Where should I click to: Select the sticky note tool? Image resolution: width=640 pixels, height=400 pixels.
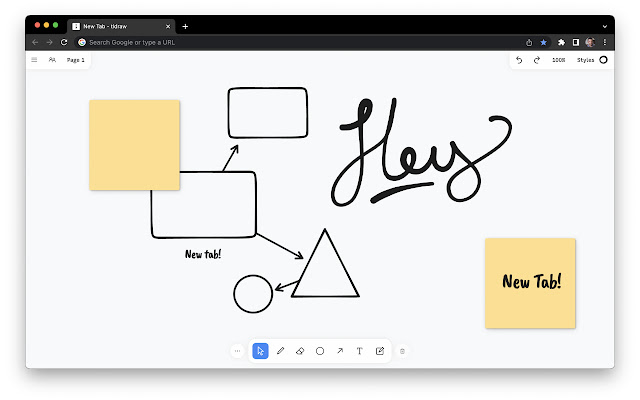380,351
